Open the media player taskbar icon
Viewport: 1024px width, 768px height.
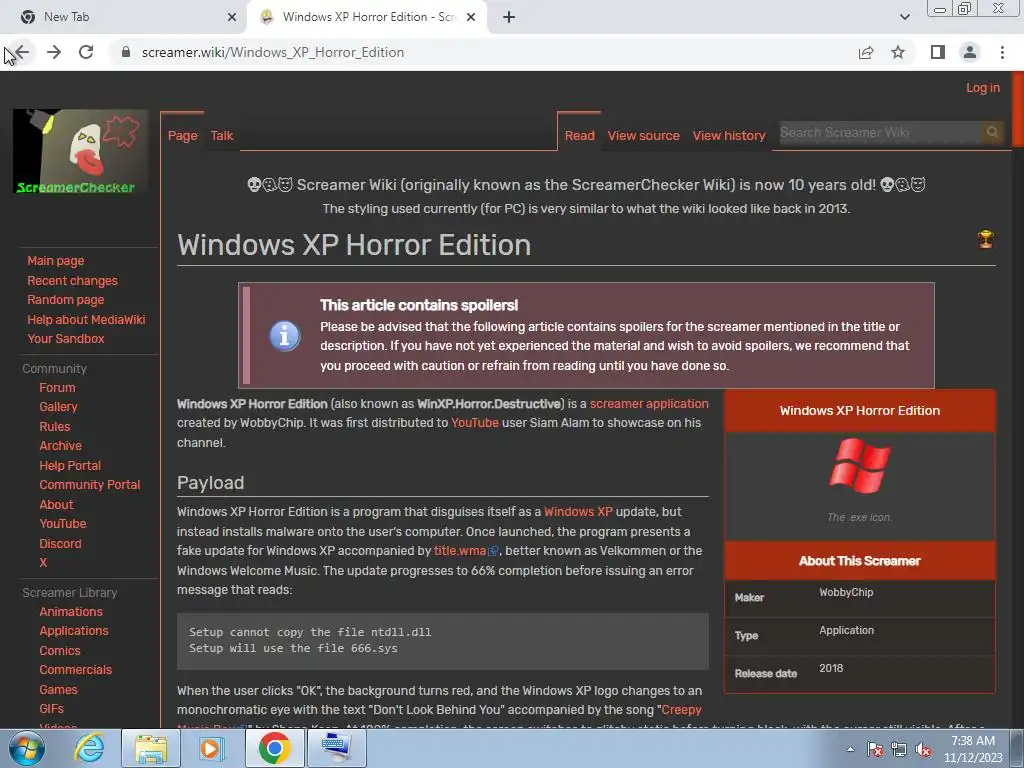(x=211, y=748)
